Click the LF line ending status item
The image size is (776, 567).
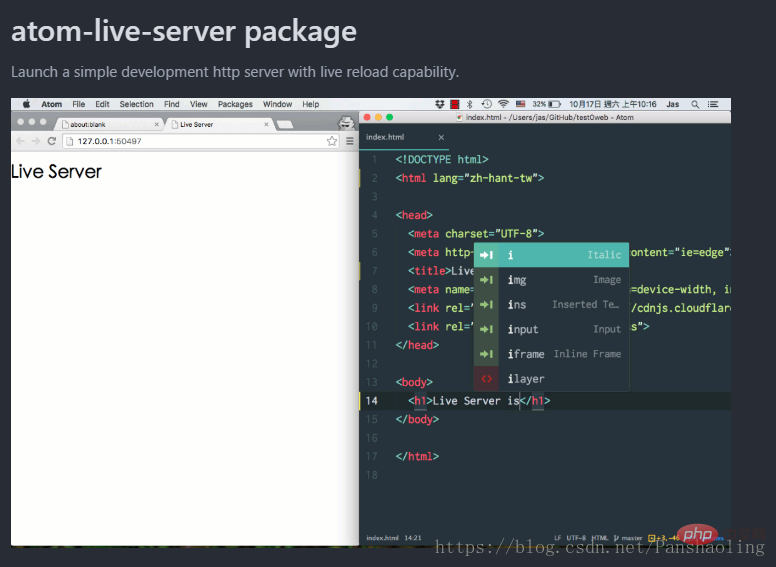click(558, 538)
